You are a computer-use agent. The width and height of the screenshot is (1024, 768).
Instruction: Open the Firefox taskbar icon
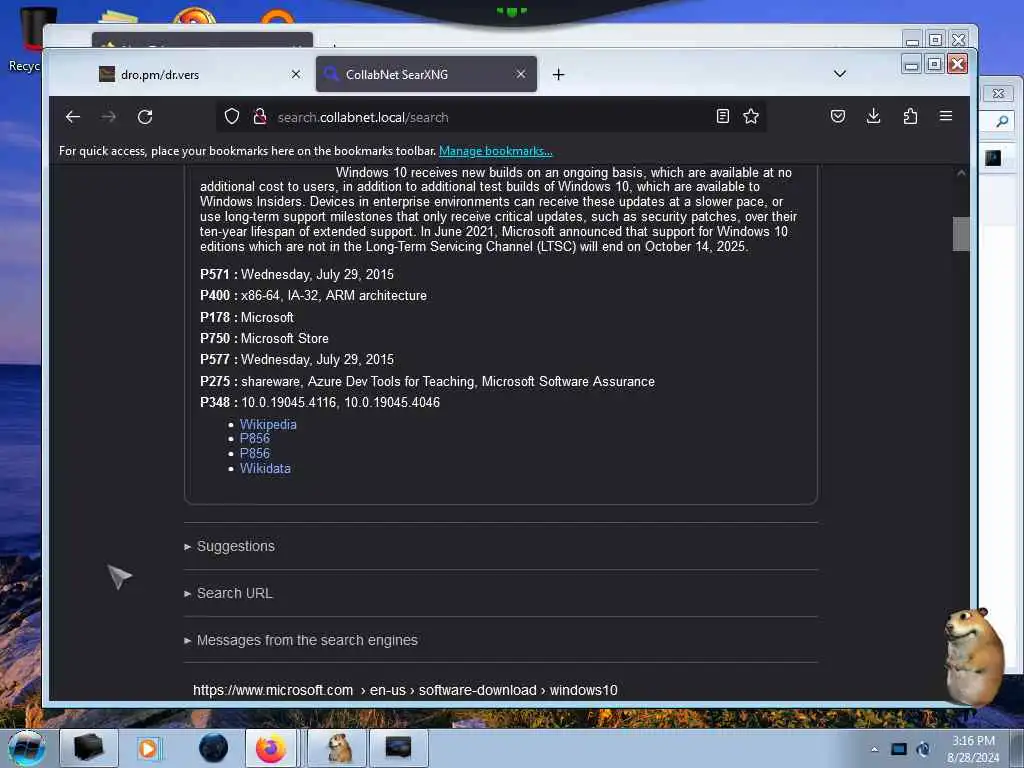[270, 748]
